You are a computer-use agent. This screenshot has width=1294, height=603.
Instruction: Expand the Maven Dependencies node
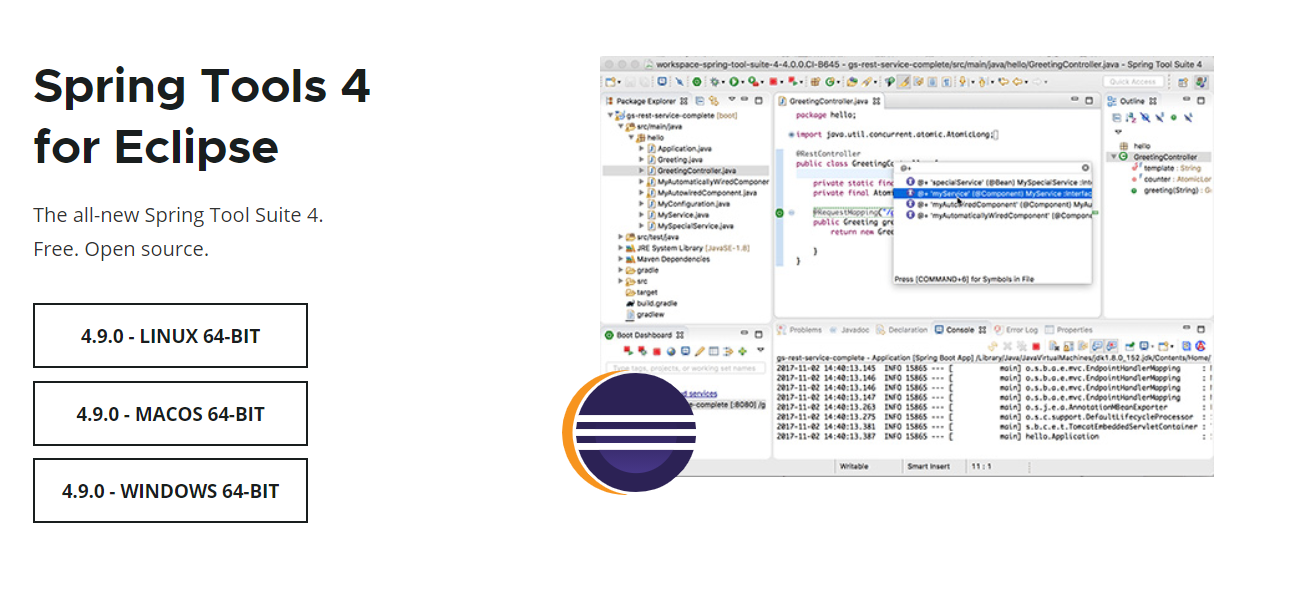[620, 259]
